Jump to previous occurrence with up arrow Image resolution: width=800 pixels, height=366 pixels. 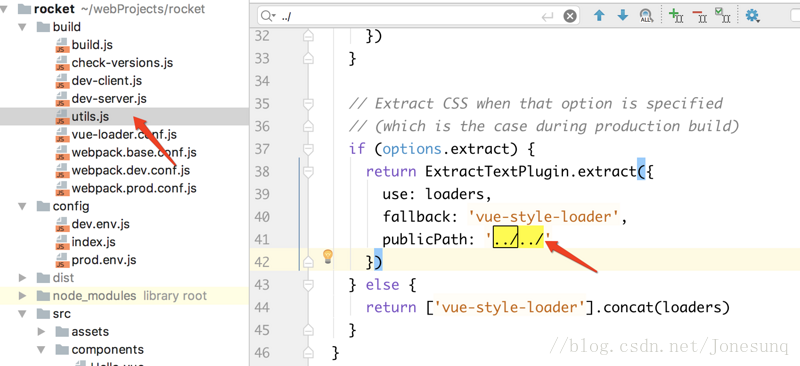click(x=599, y=16)
